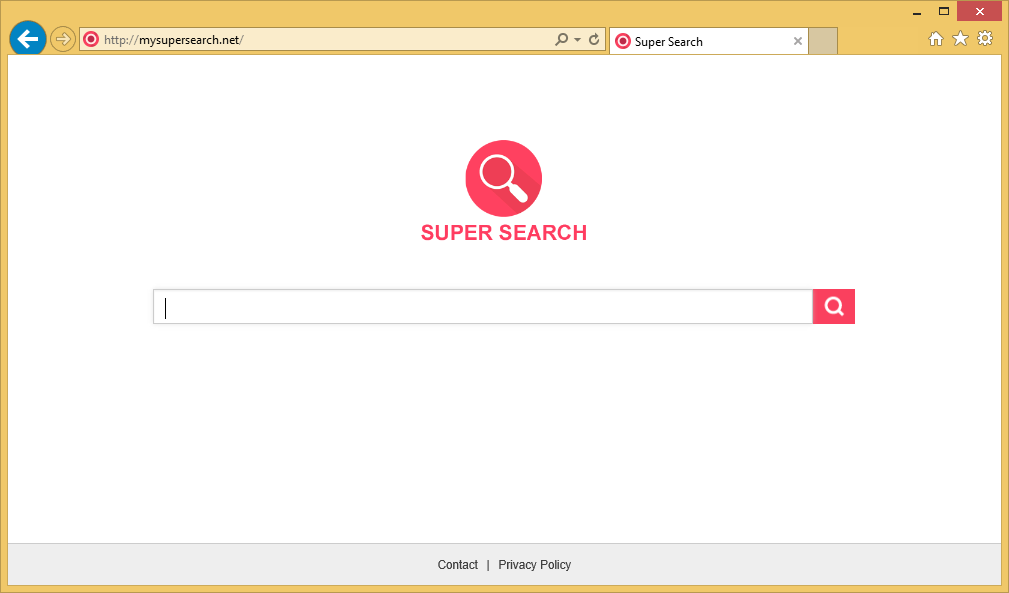Focus the Super Search query field
This screenshot has width=1009, height=593.
(483, 307)
